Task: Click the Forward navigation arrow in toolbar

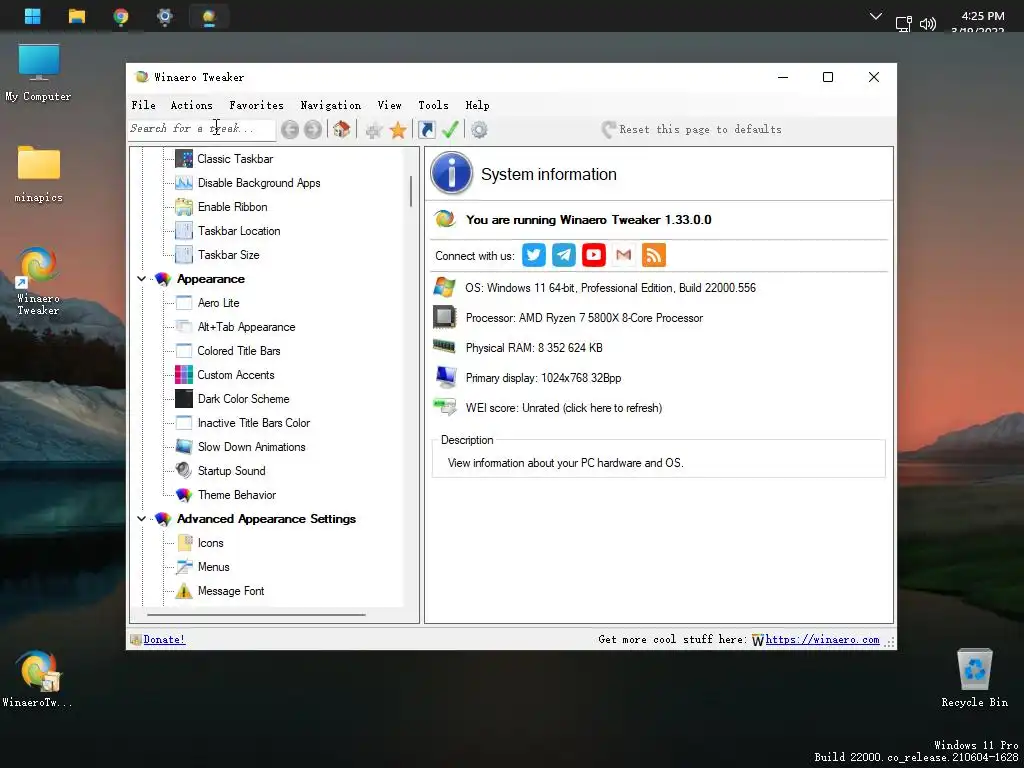Action: [313, 129]
